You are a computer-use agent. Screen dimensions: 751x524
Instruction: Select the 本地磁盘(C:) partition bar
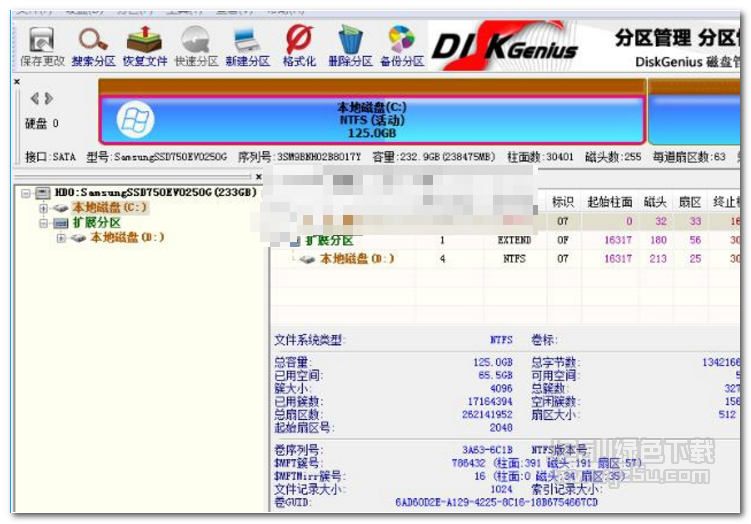372,120
